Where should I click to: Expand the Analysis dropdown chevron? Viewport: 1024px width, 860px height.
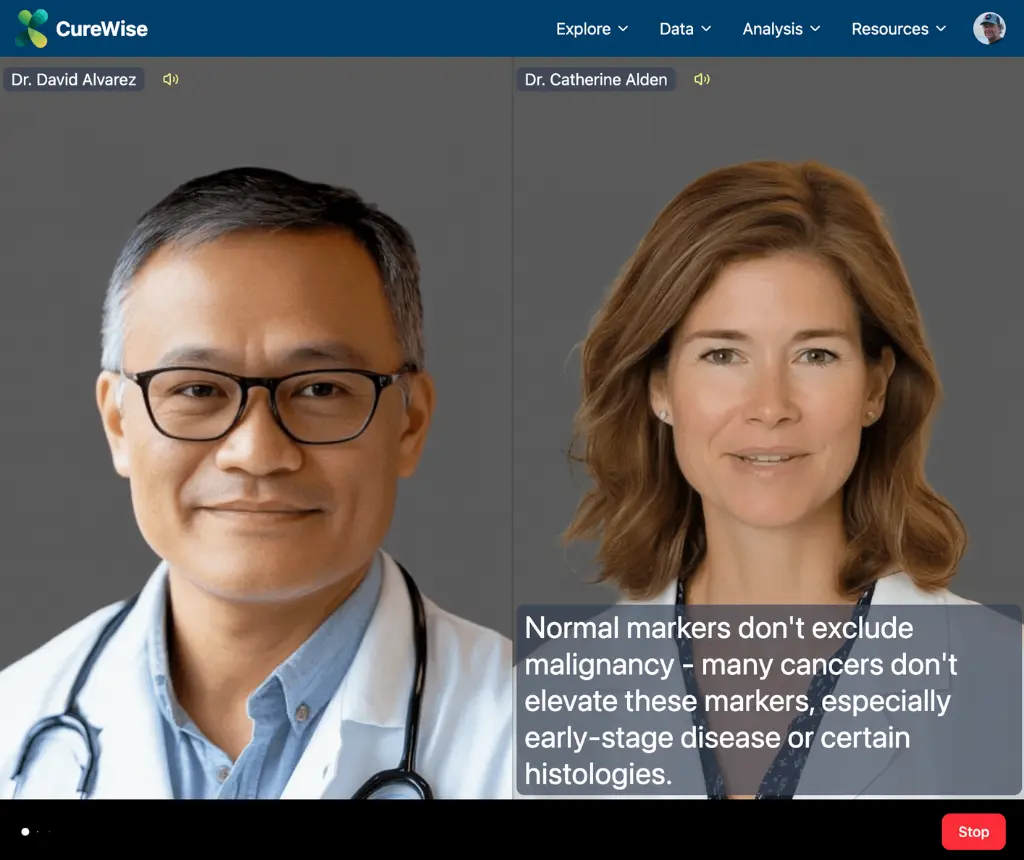815,29
